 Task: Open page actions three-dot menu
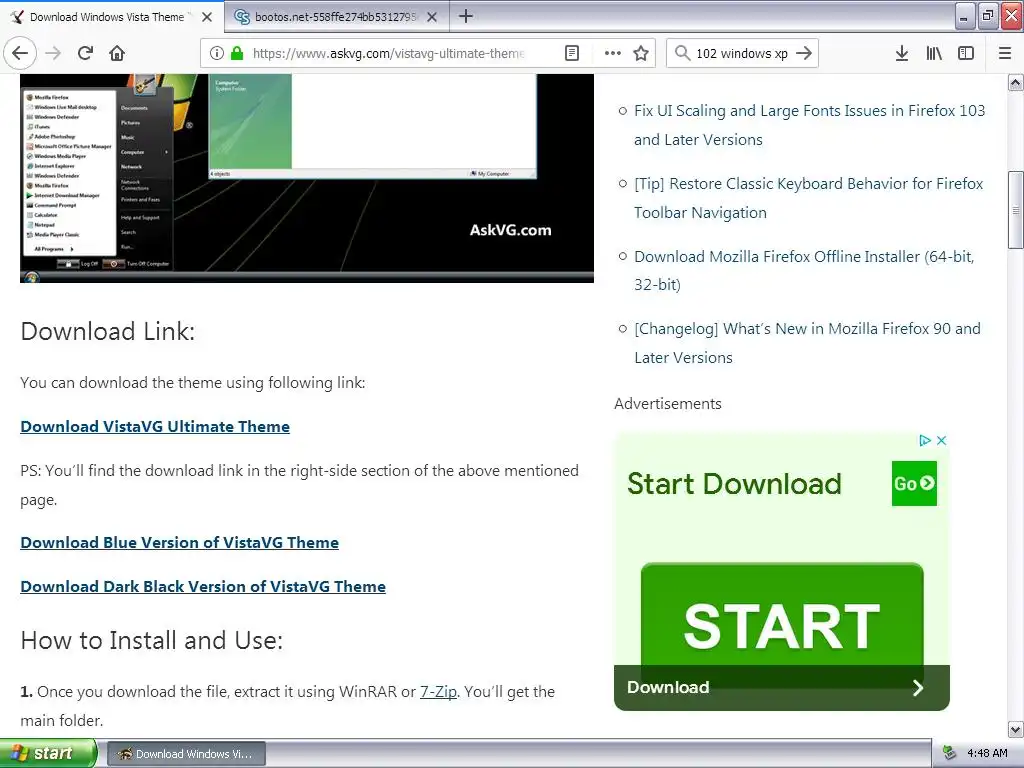click(x=613, y=53)
